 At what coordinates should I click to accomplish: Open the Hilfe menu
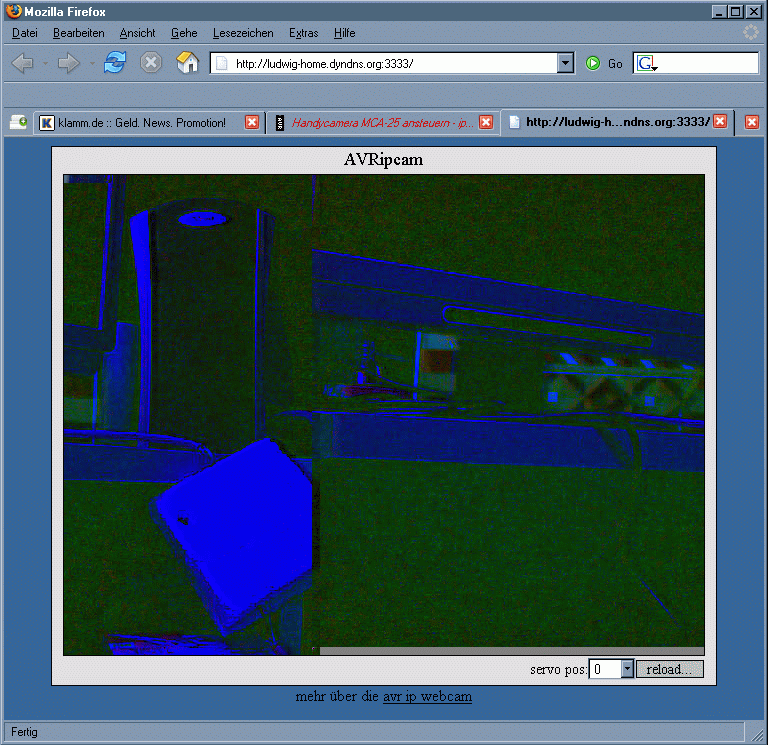tap(344, 33)
